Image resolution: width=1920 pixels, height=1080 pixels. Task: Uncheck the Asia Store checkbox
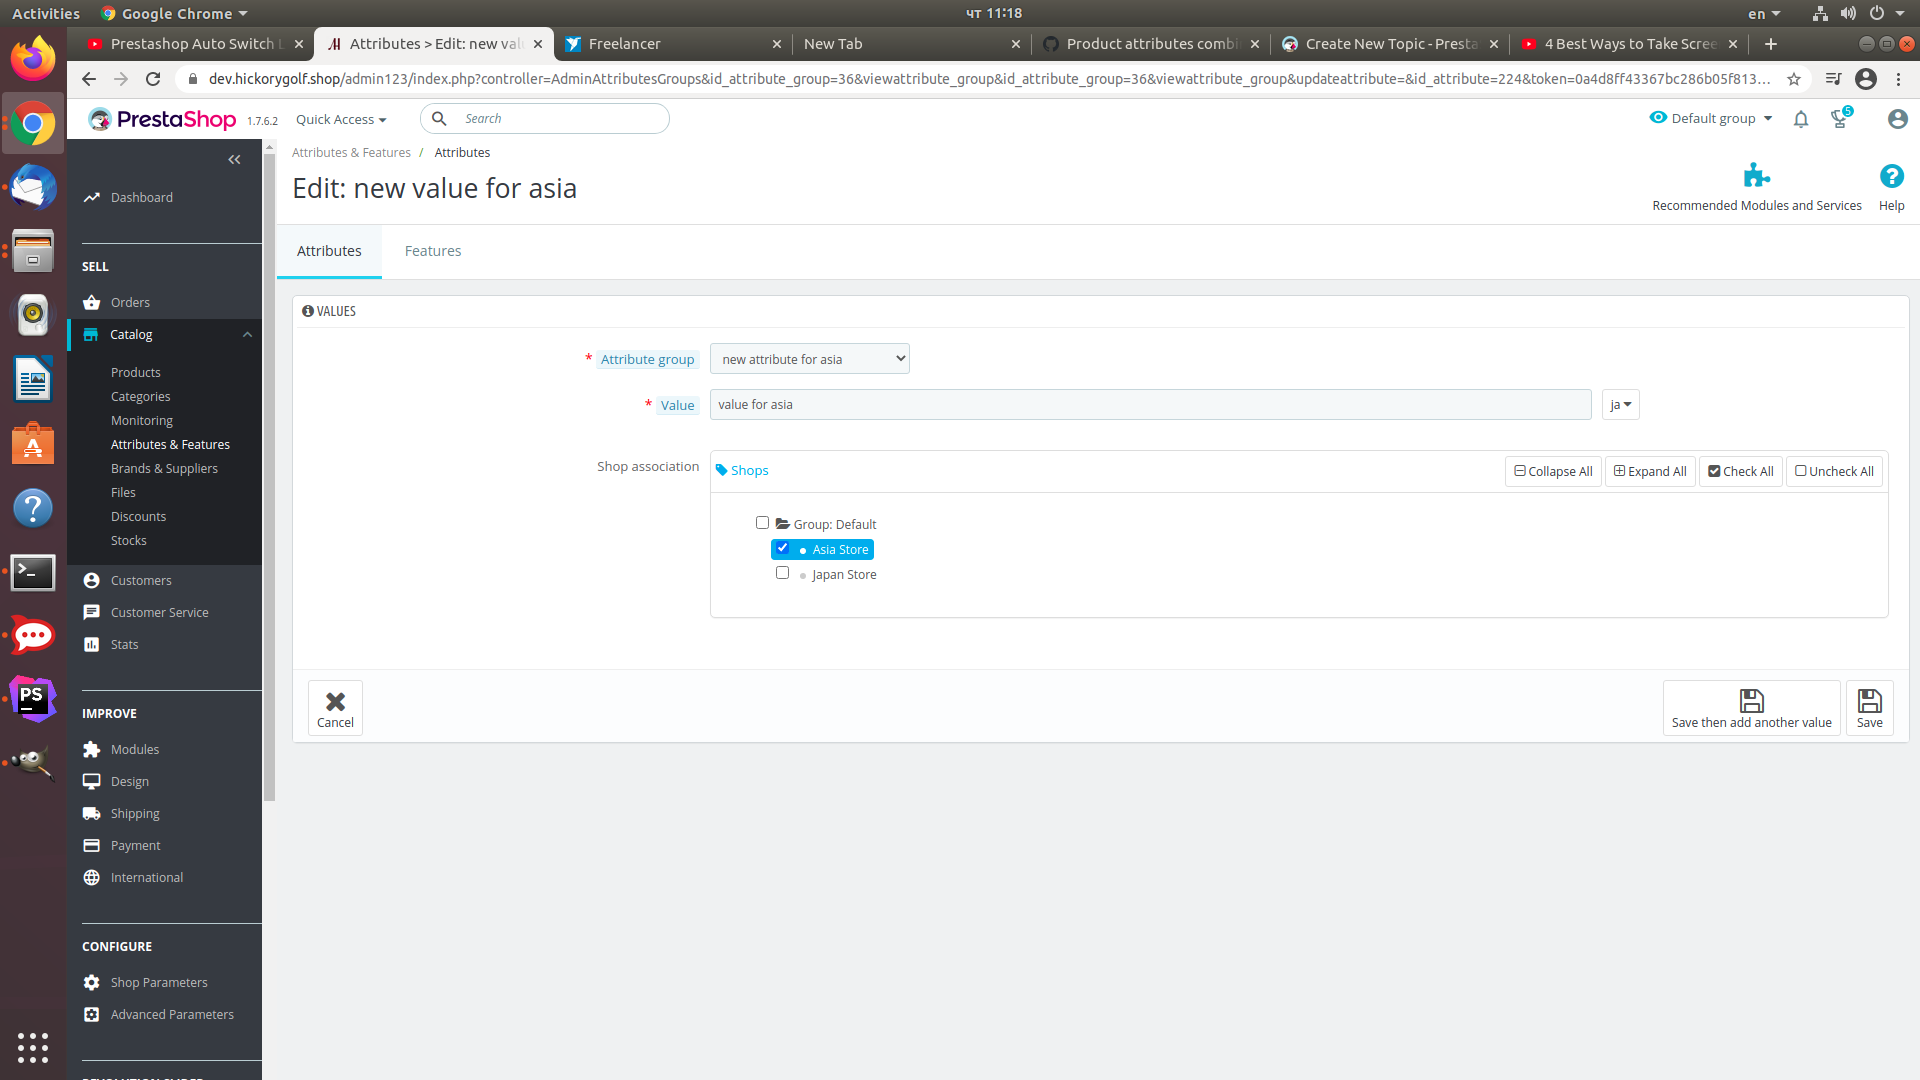(x=782, y=548)
